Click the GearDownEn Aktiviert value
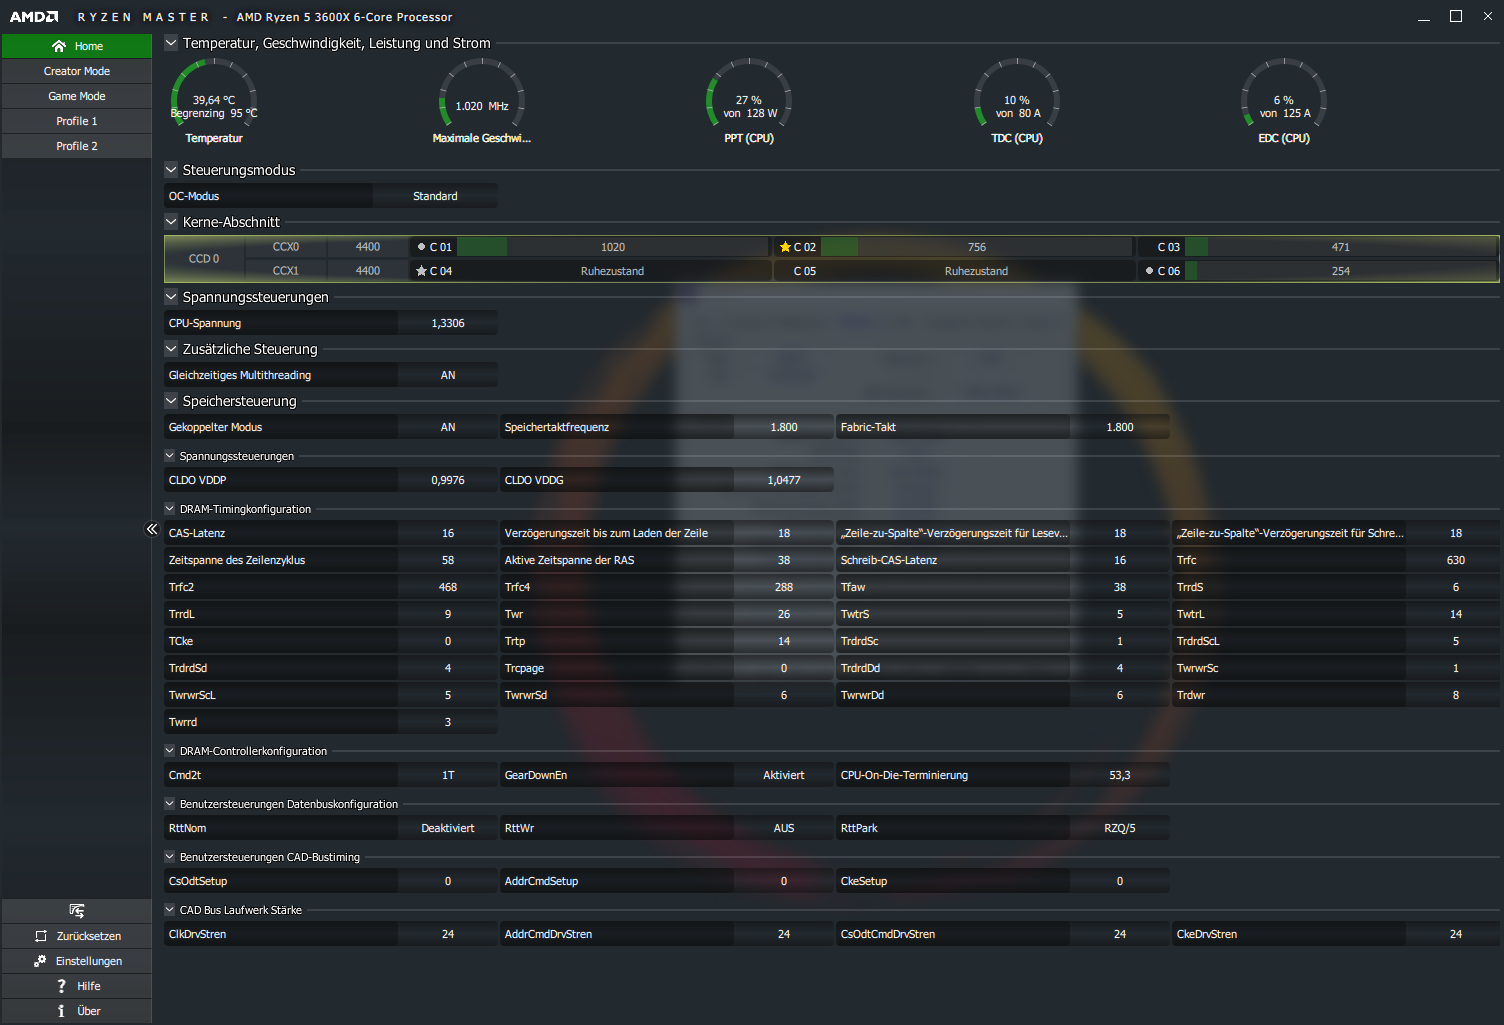This screenshot has width=1504, height=1025. tap(784, 775)
